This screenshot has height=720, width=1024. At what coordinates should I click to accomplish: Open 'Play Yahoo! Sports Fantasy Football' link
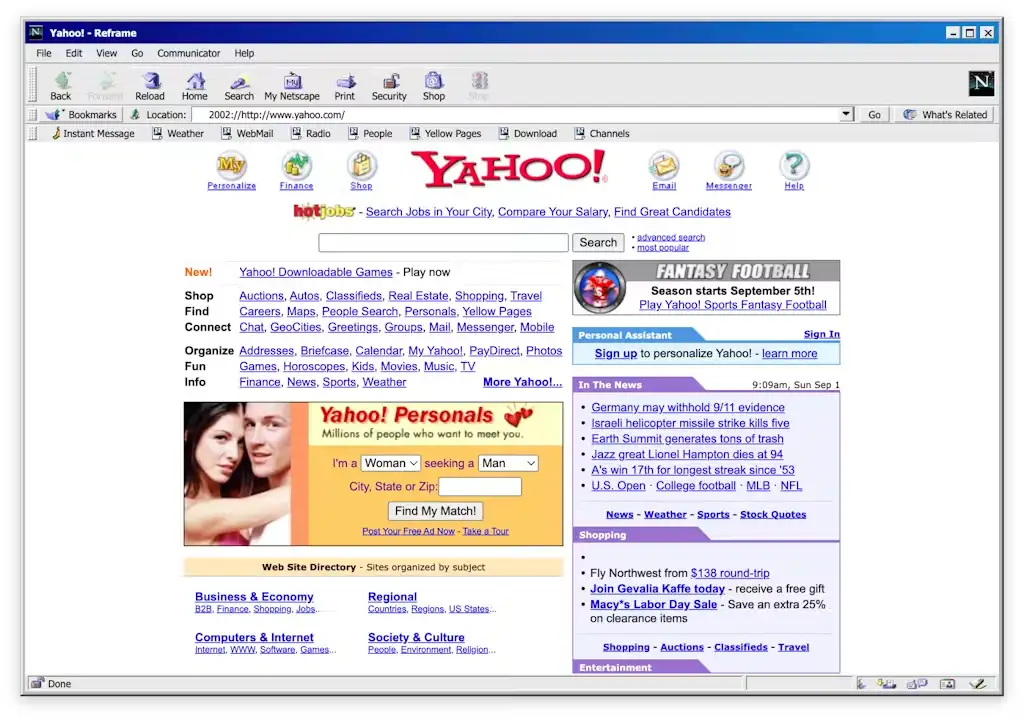(733, 304)
